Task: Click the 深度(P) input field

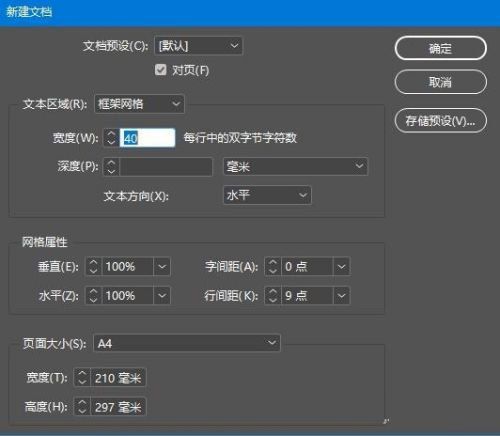Action: pyautogui.click(x=166, y=166)
